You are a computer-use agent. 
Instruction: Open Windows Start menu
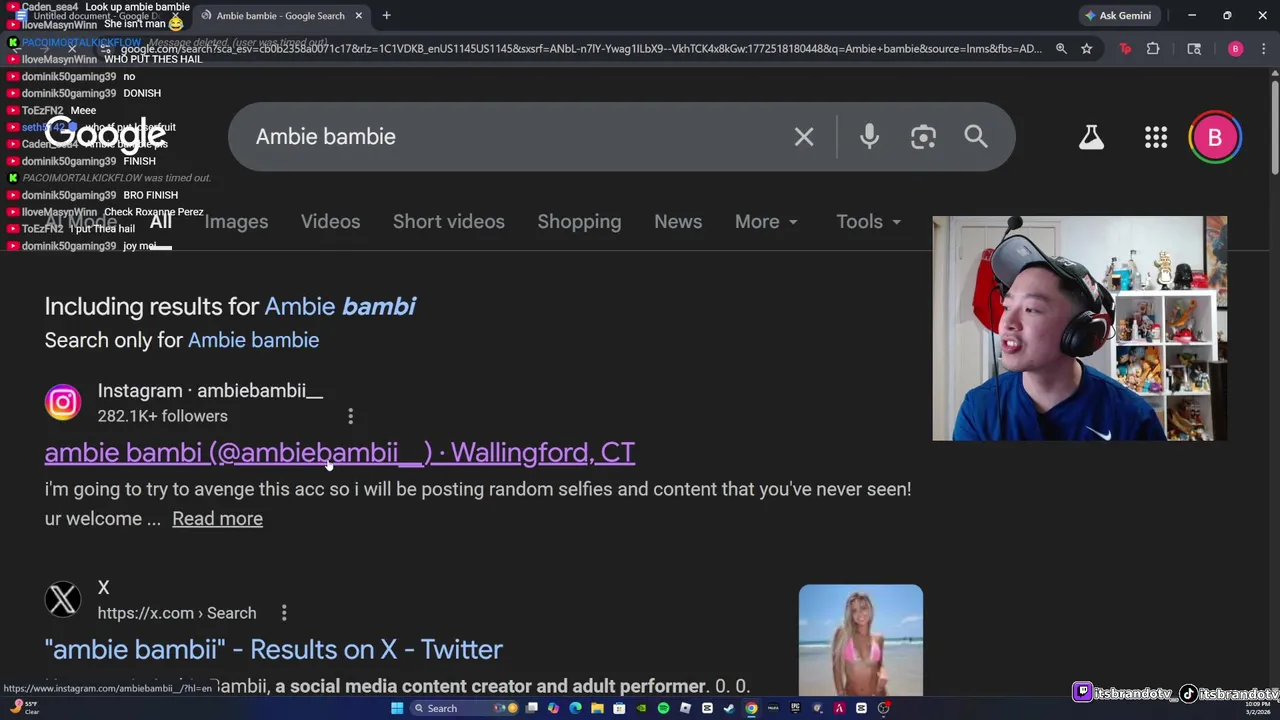coord(397,708)
